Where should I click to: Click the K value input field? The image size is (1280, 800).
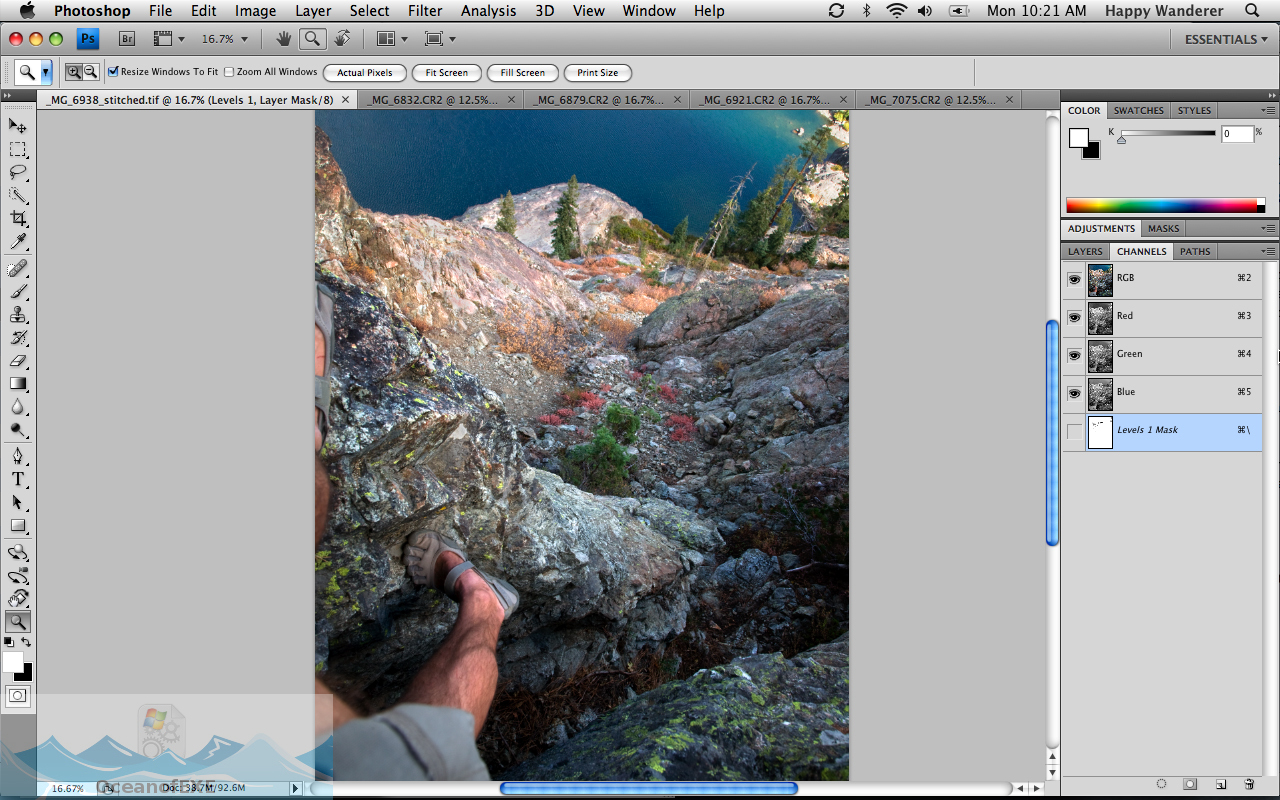1237,133
